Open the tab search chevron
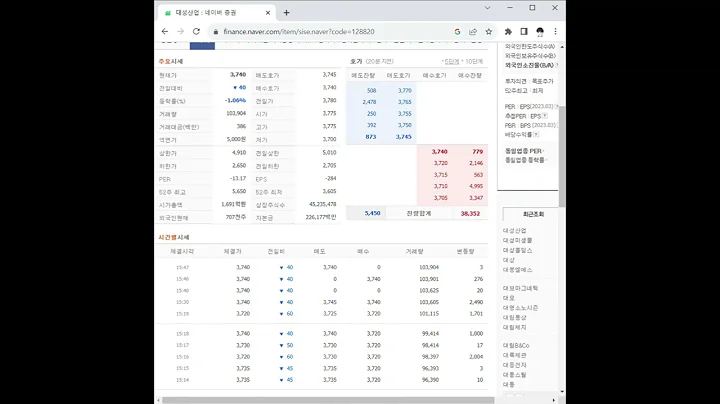 (488, 8)
